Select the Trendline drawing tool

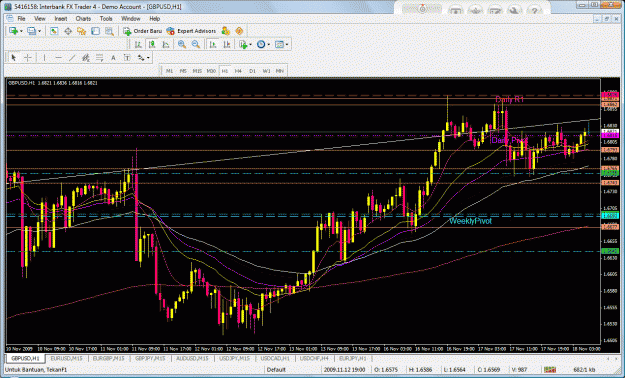[x=72, y=58]
